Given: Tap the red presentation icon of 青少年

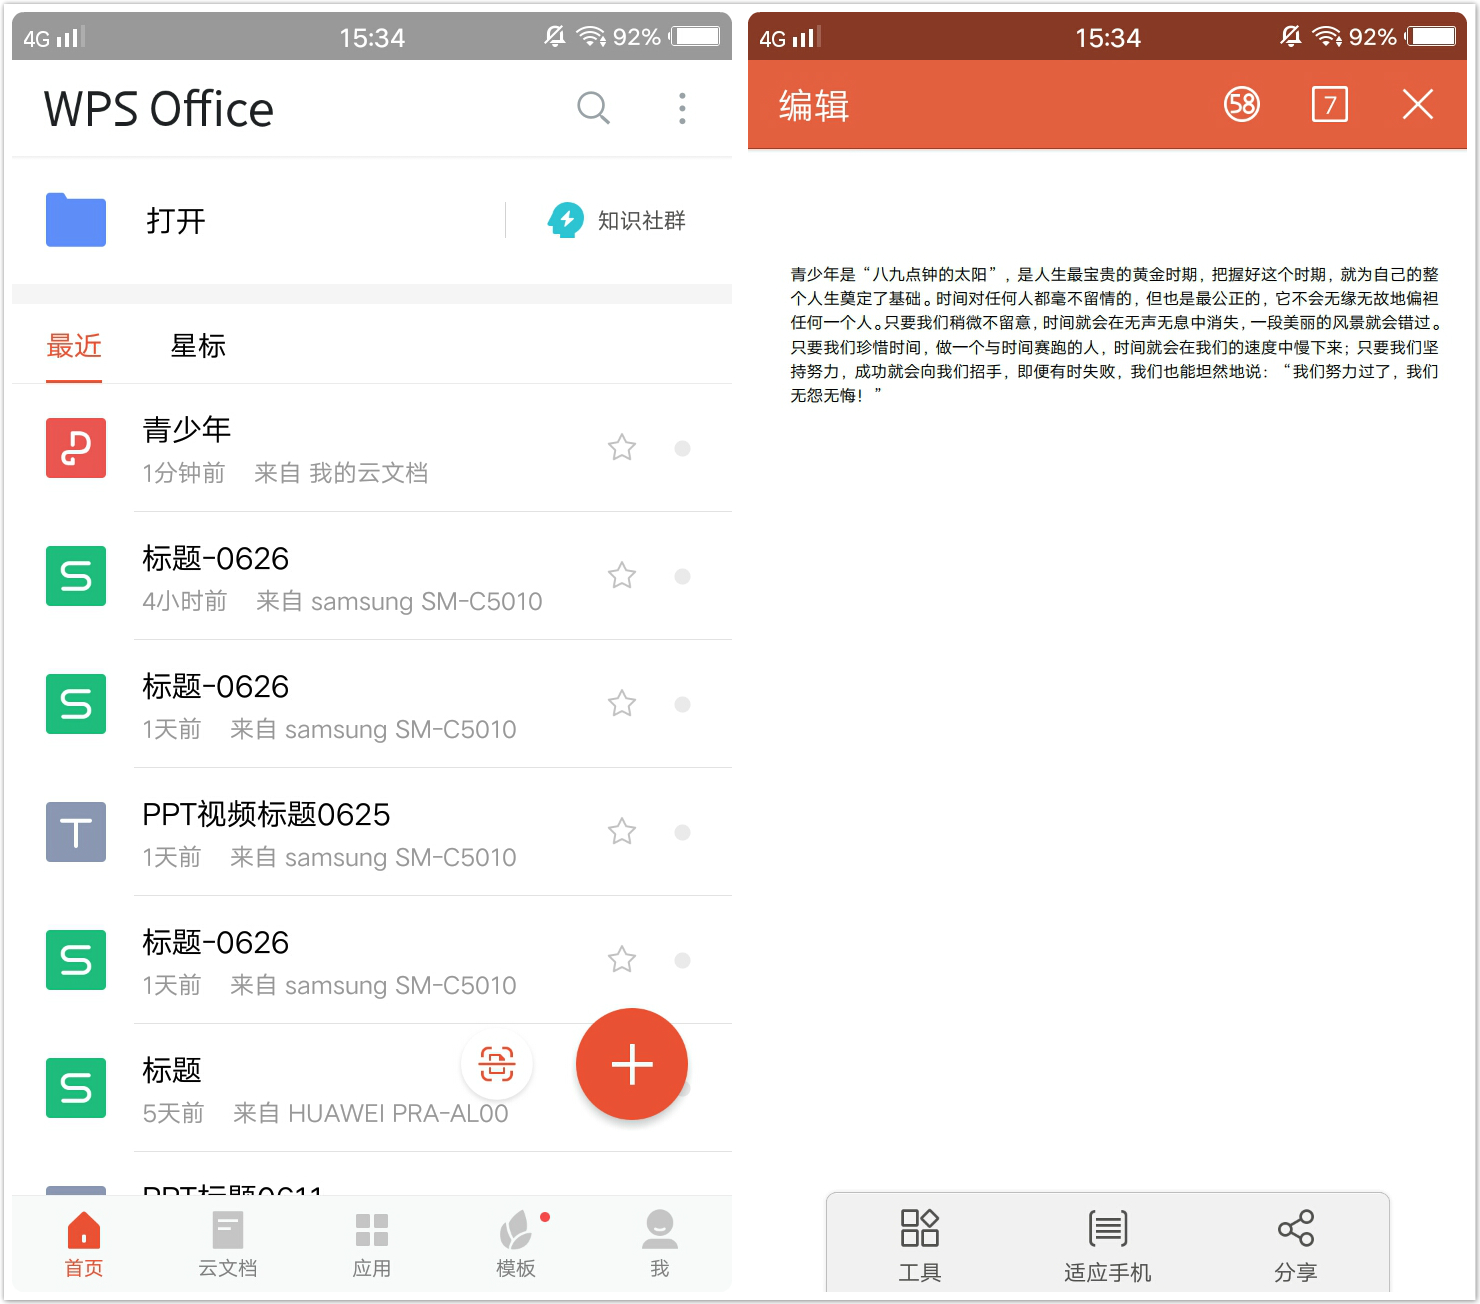Looking at the screenshot, I should tap(76, 448).
